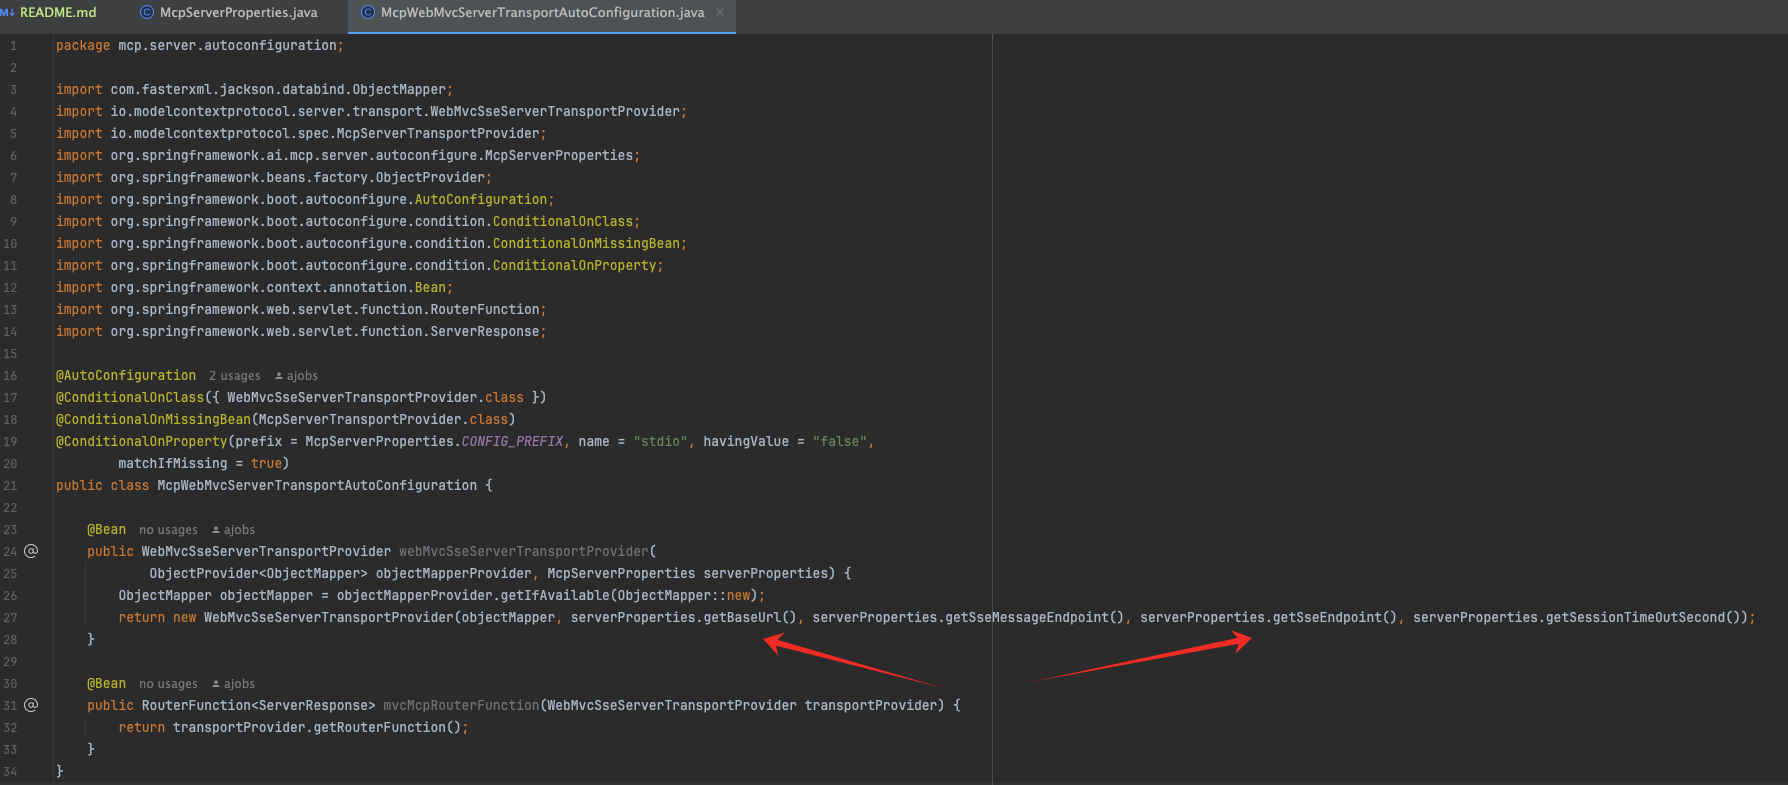
Task: Click @Bean annotation on line 23
Action: [x=106, y=530]
